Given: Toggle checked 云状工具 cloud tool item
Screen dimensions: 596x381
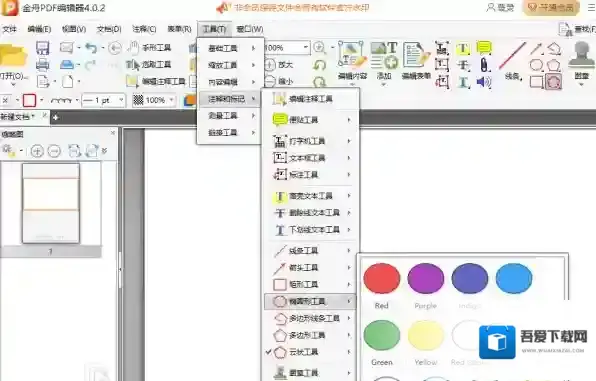Looking at the screenshot, I should (x=309, y=352).
